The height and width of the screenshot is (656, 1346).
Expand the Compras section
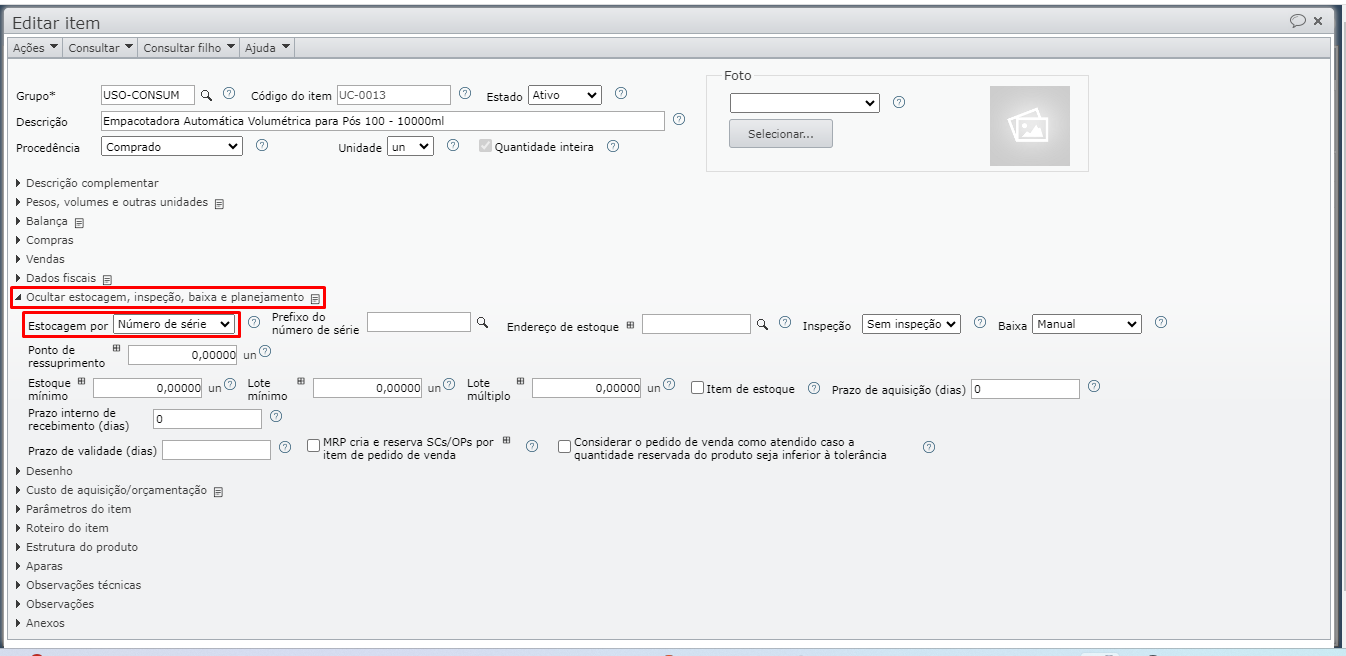click(x=44, y=240)
